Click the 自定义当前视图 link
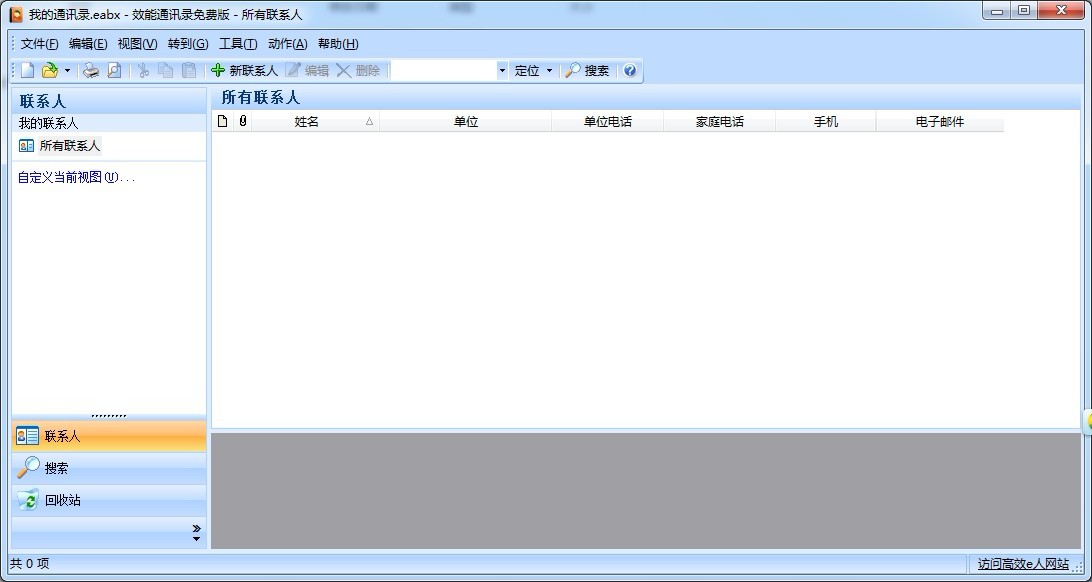 pos(76,177)
